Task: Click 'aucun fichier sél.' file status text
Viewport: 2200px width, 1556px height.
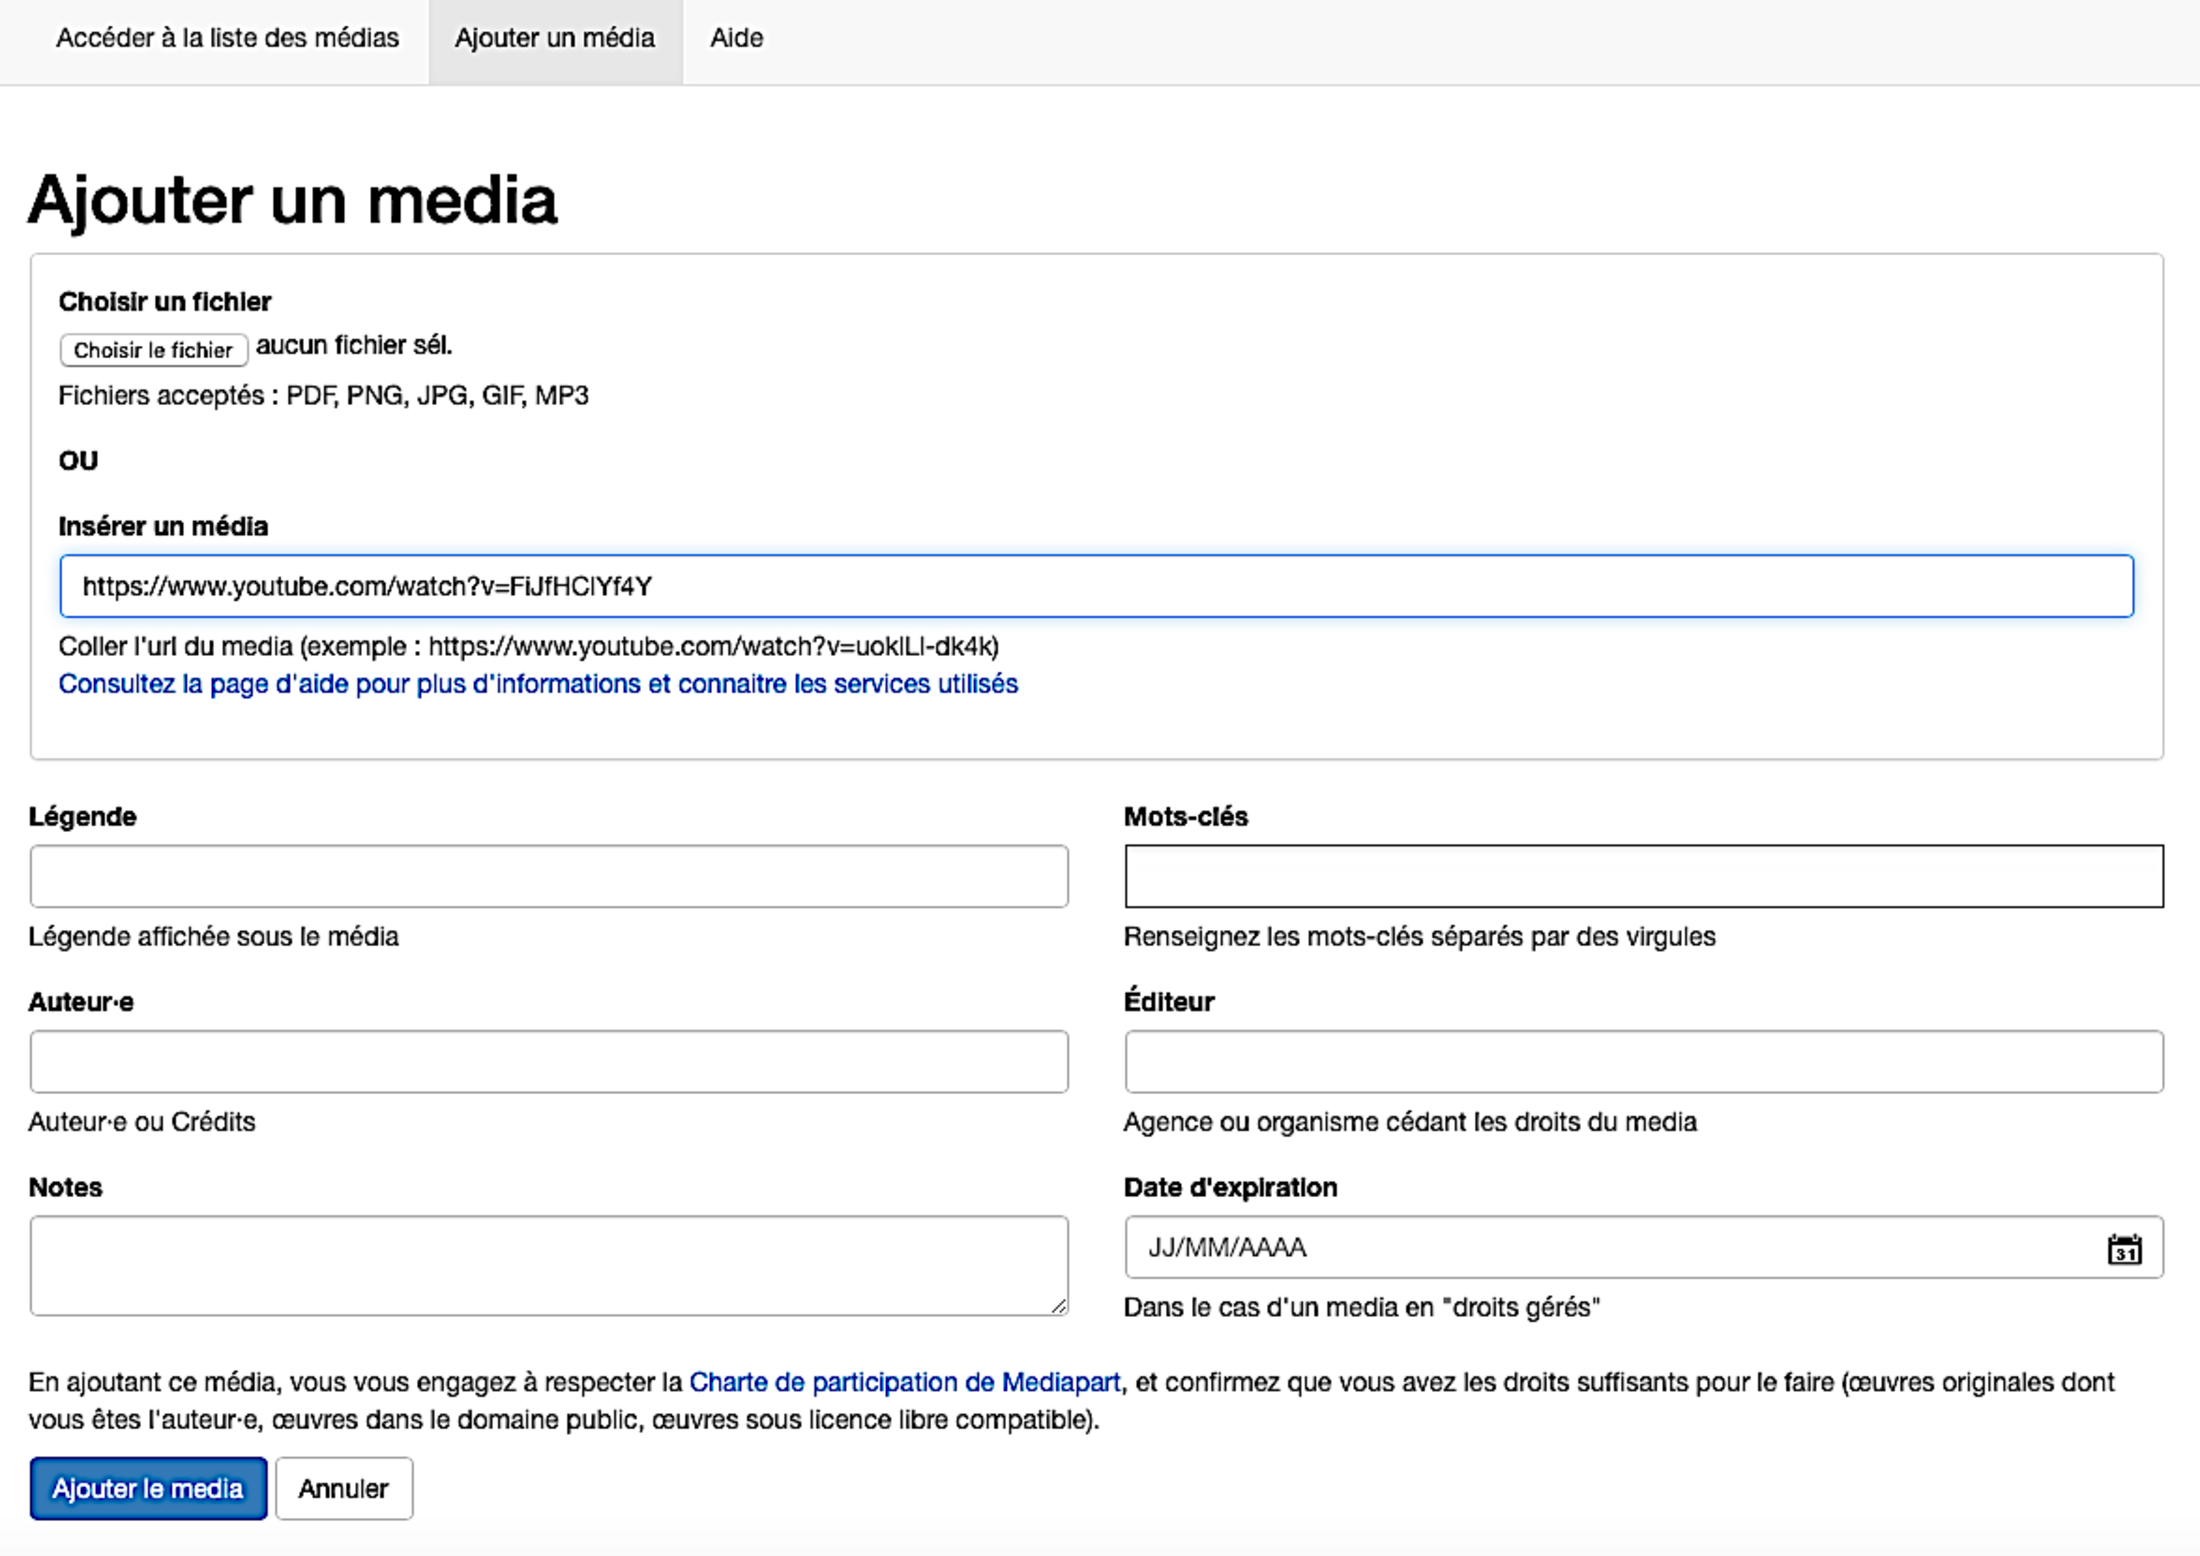Action: click(354, 346)
